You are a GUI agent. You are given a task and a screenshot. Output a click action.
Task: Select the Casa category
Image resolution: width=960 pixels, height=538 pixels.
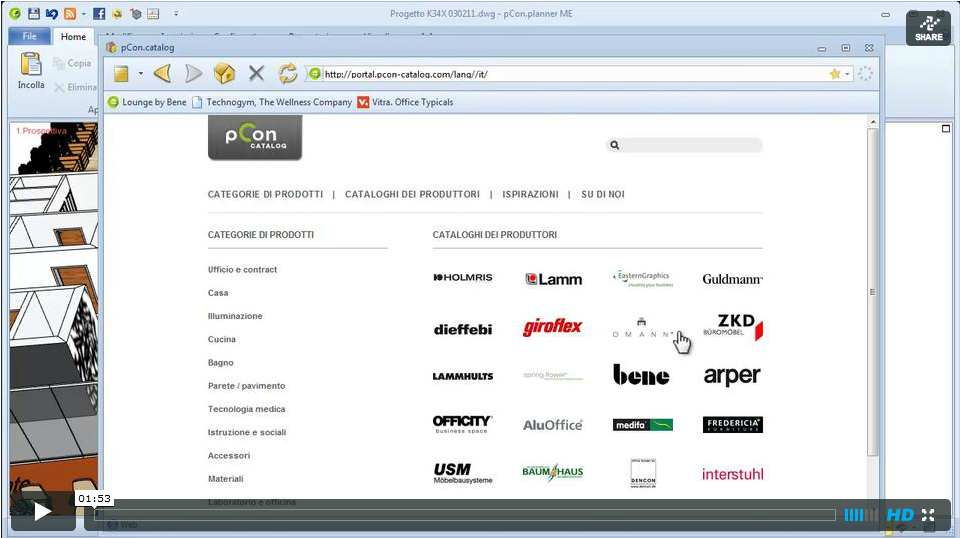218,293
